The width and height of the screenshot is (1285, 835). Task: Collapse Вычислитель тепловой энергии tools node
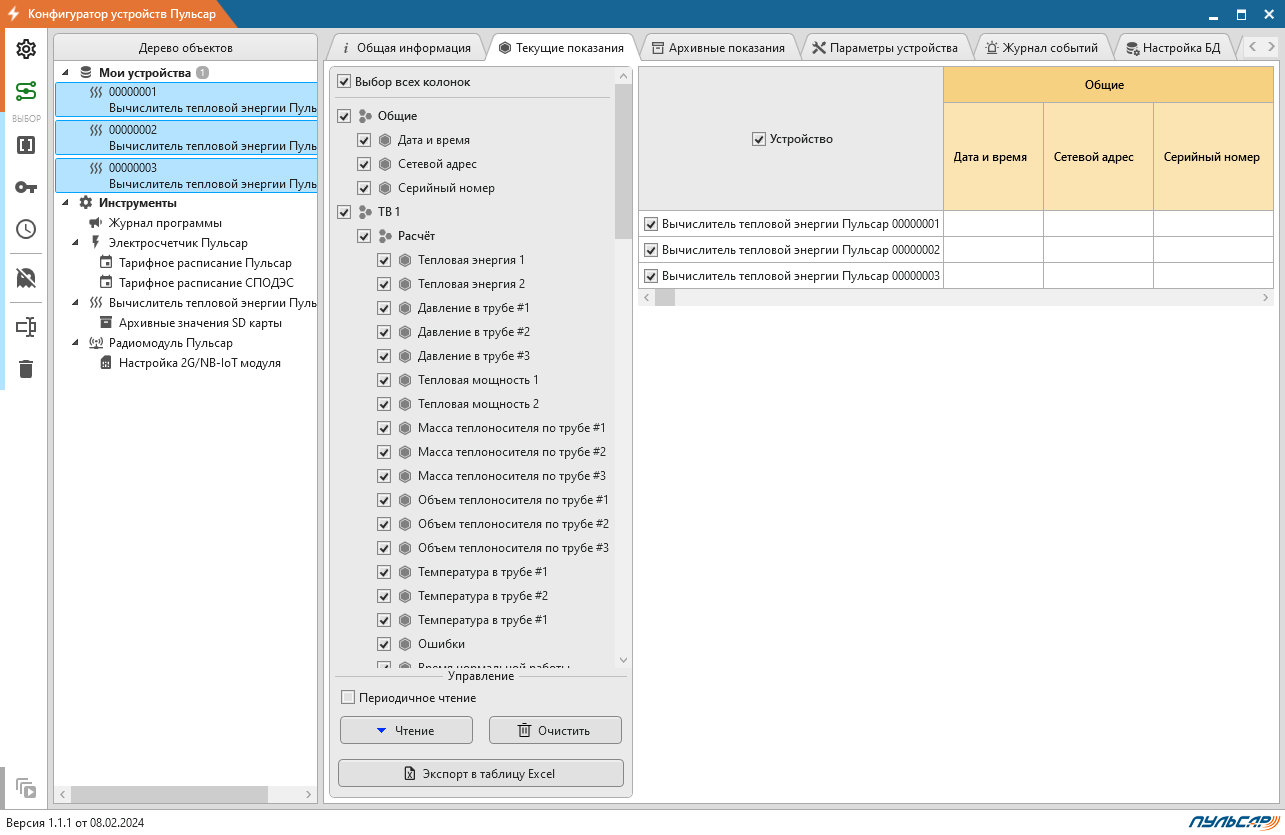point(76,303)
